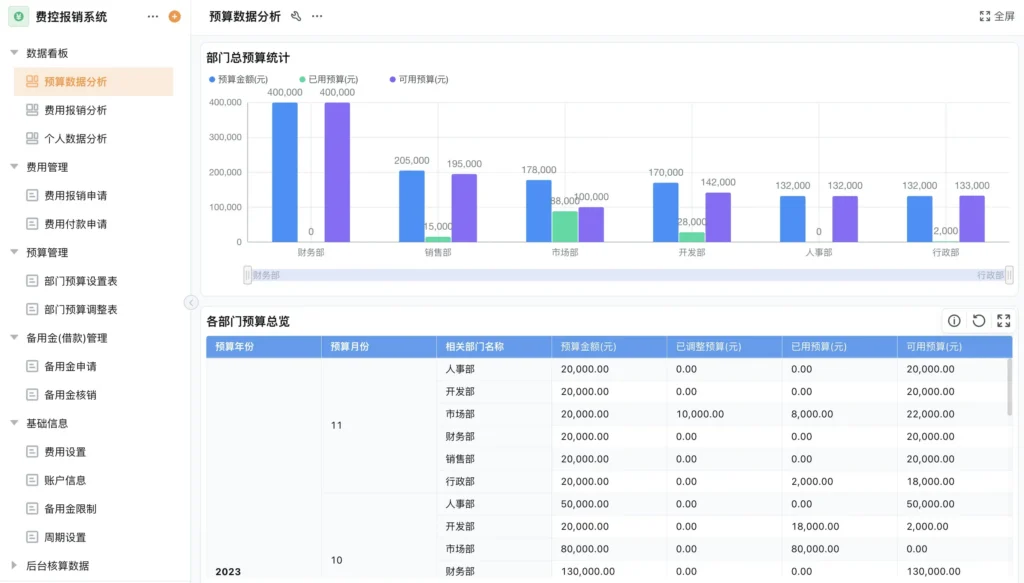The image size is (1024, 583).
Task: Open 部门预算设置表 in sidebar
Action: (x=80, y=281)
